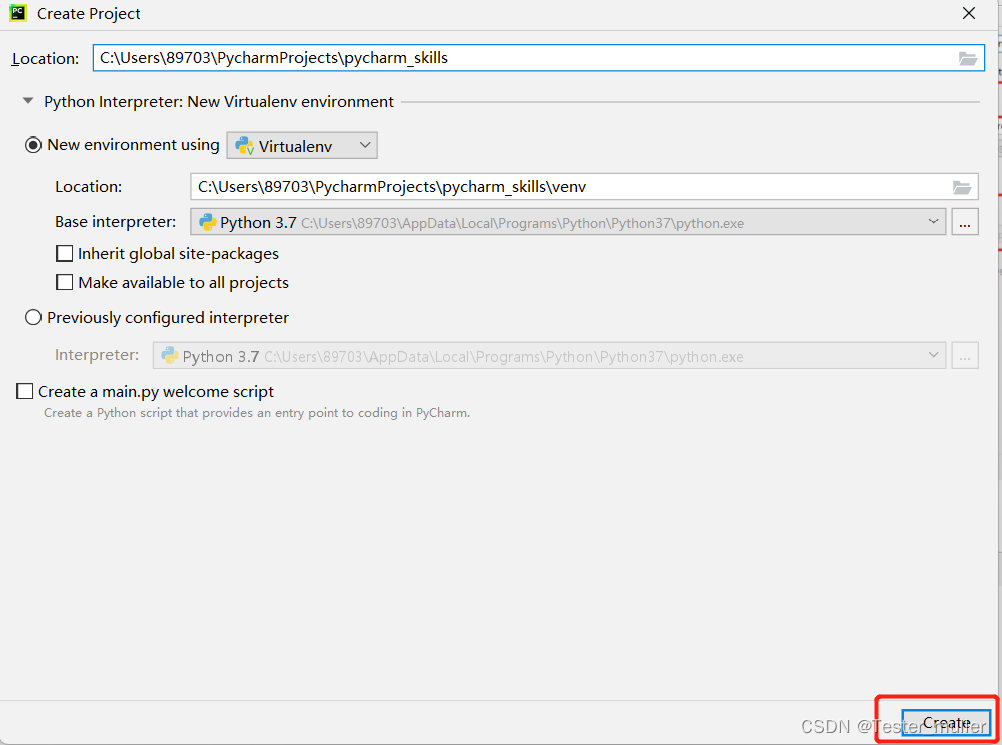The width and height of the screenshot is (1002, 745).
Task: Focus the virtualenv Location path field
Action: pos(584,187)
